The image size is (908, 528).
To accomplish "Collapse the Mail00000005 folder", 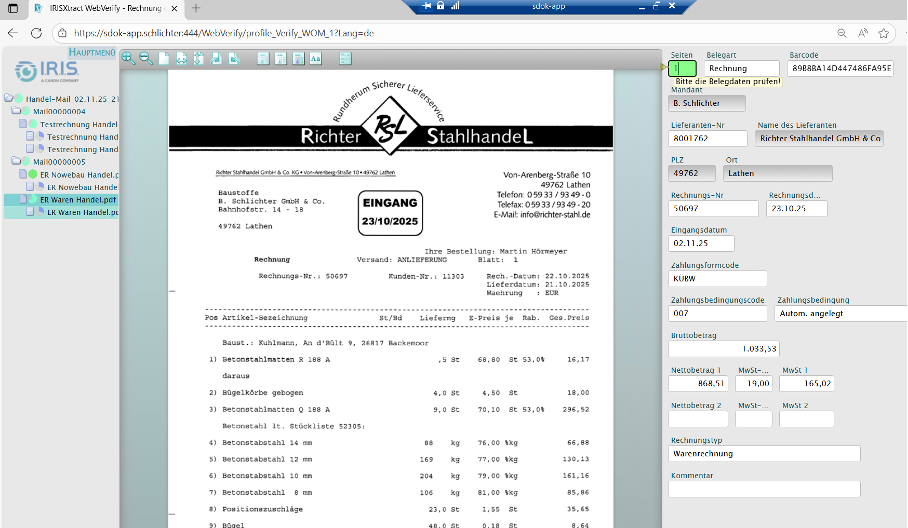I will click(16, 161).
